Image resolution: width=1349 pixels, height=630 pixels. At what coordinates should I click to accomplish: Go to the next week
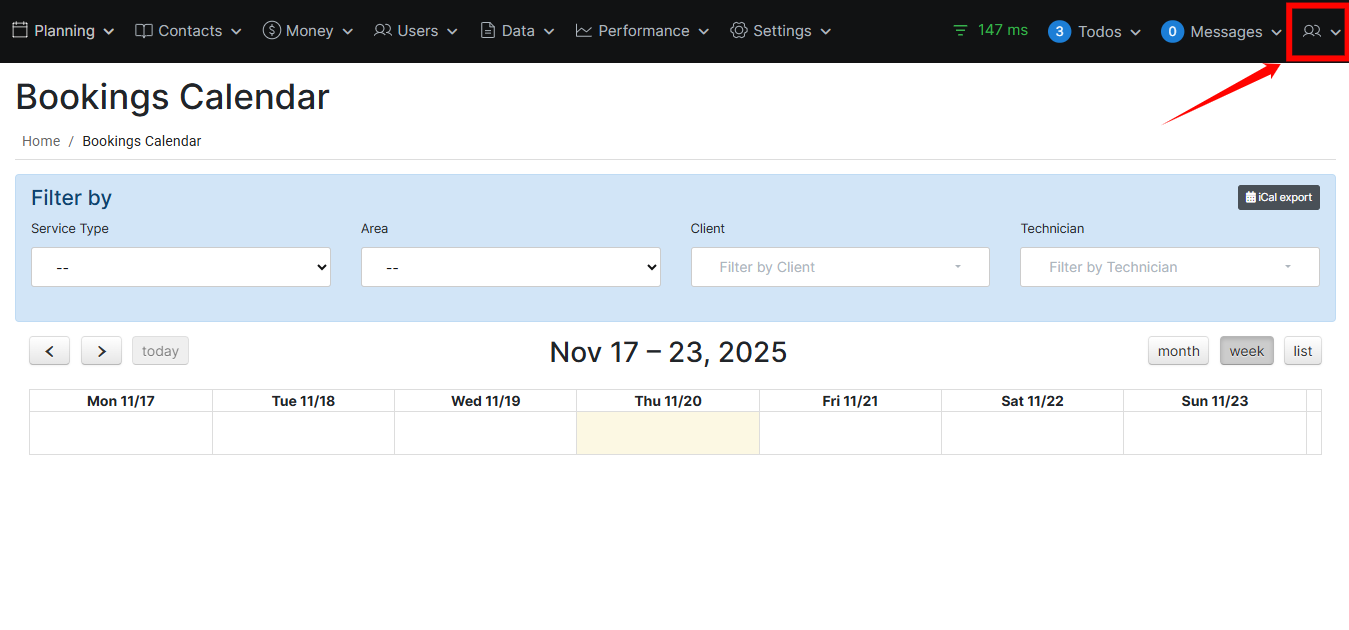[x=101, y=351]
